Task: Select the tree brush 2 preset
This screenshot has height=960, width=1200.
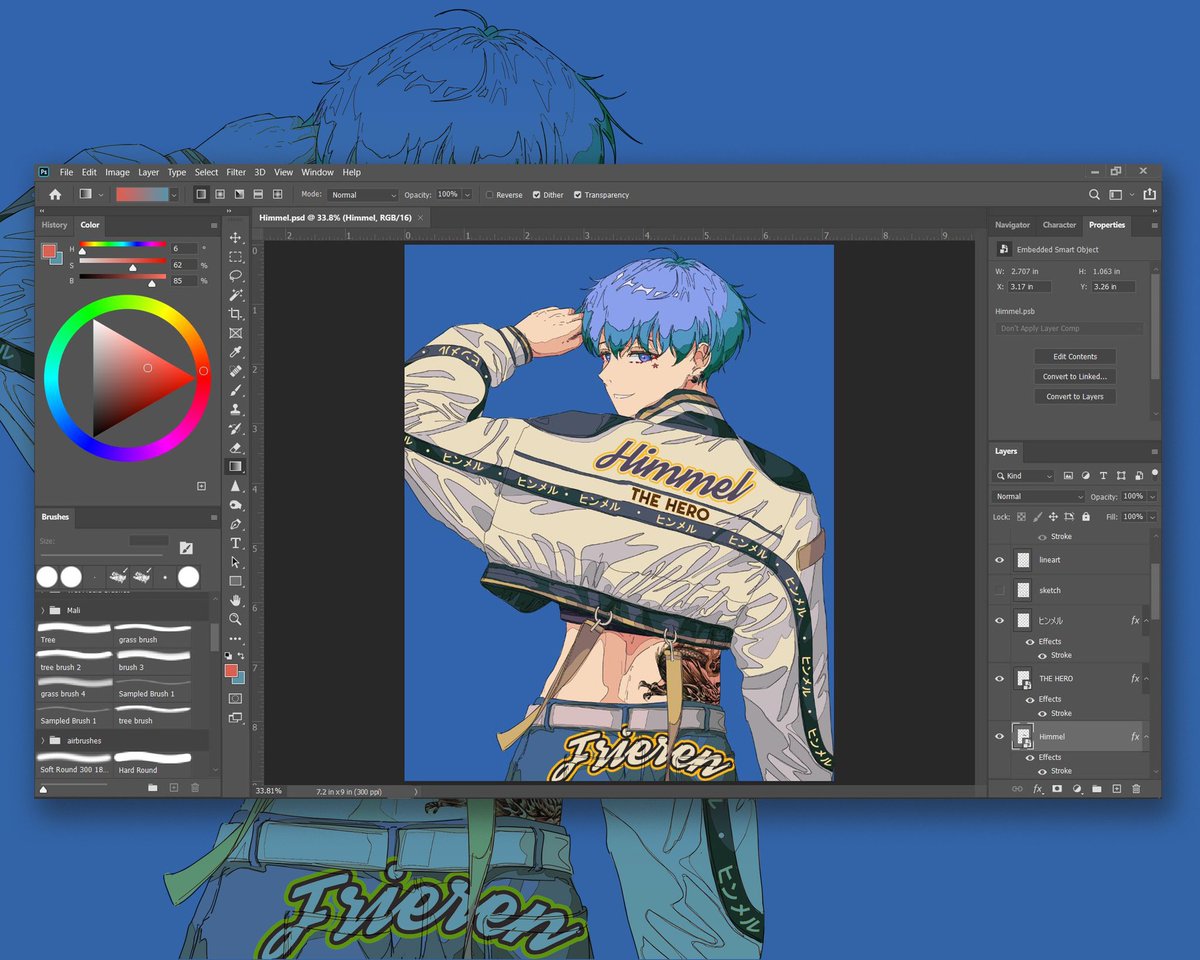Action: click(75, 660)
